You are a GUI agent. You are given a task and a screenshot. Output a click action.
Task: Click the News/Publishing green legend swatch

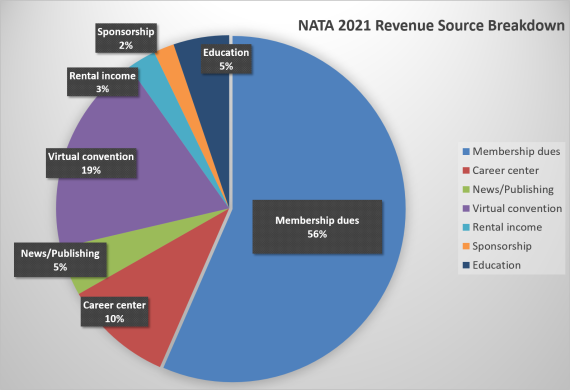click(x=466, y=189)
